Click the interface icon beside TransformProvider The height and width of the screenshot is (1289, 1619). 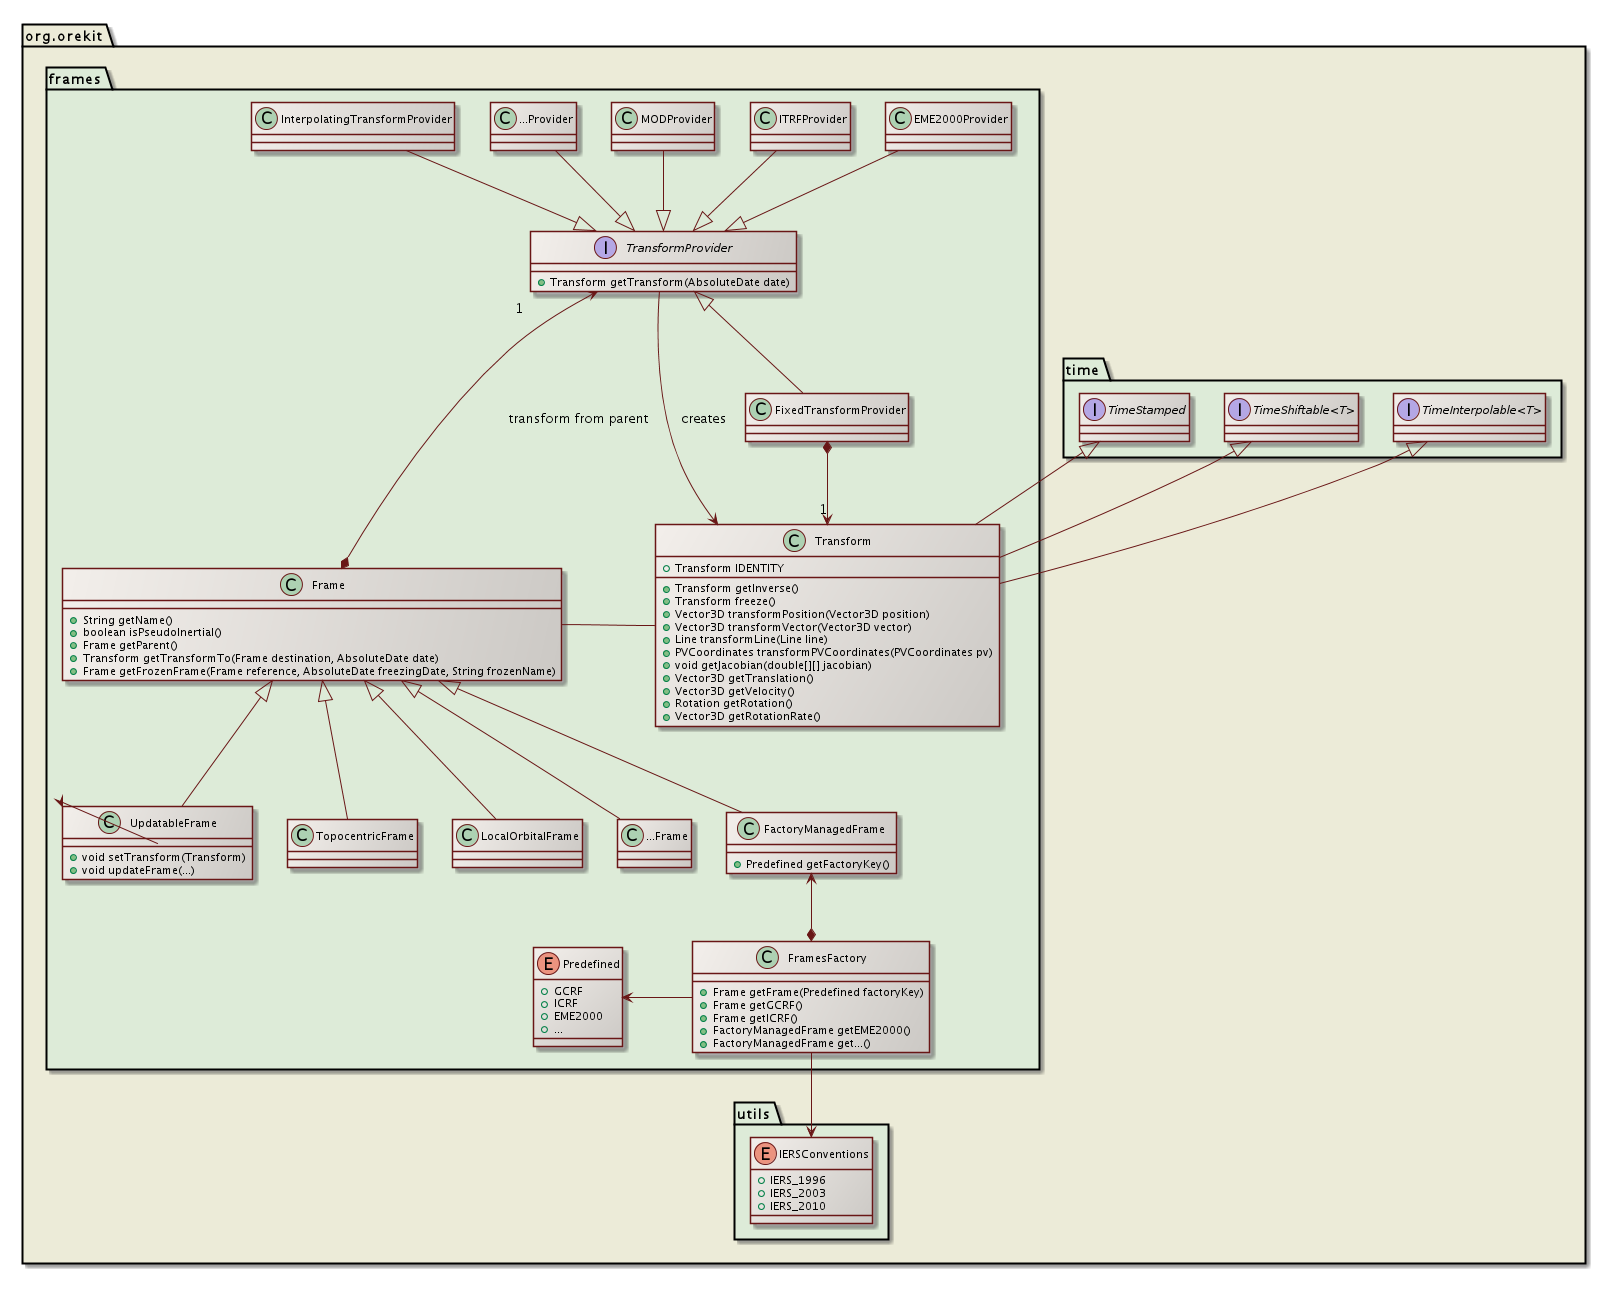pos(605,248)
